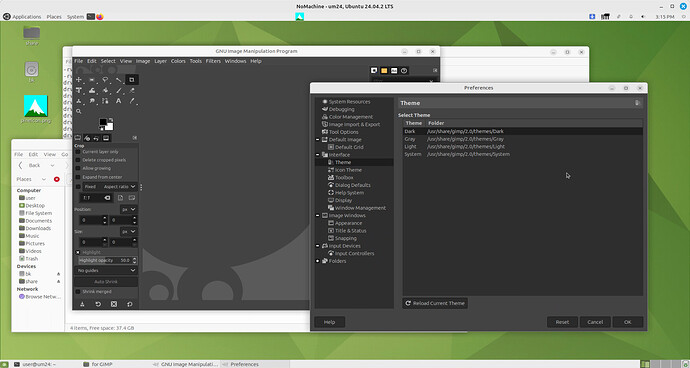
Task: Open Firefox from the top panel
Action: (x=100, y=17)
